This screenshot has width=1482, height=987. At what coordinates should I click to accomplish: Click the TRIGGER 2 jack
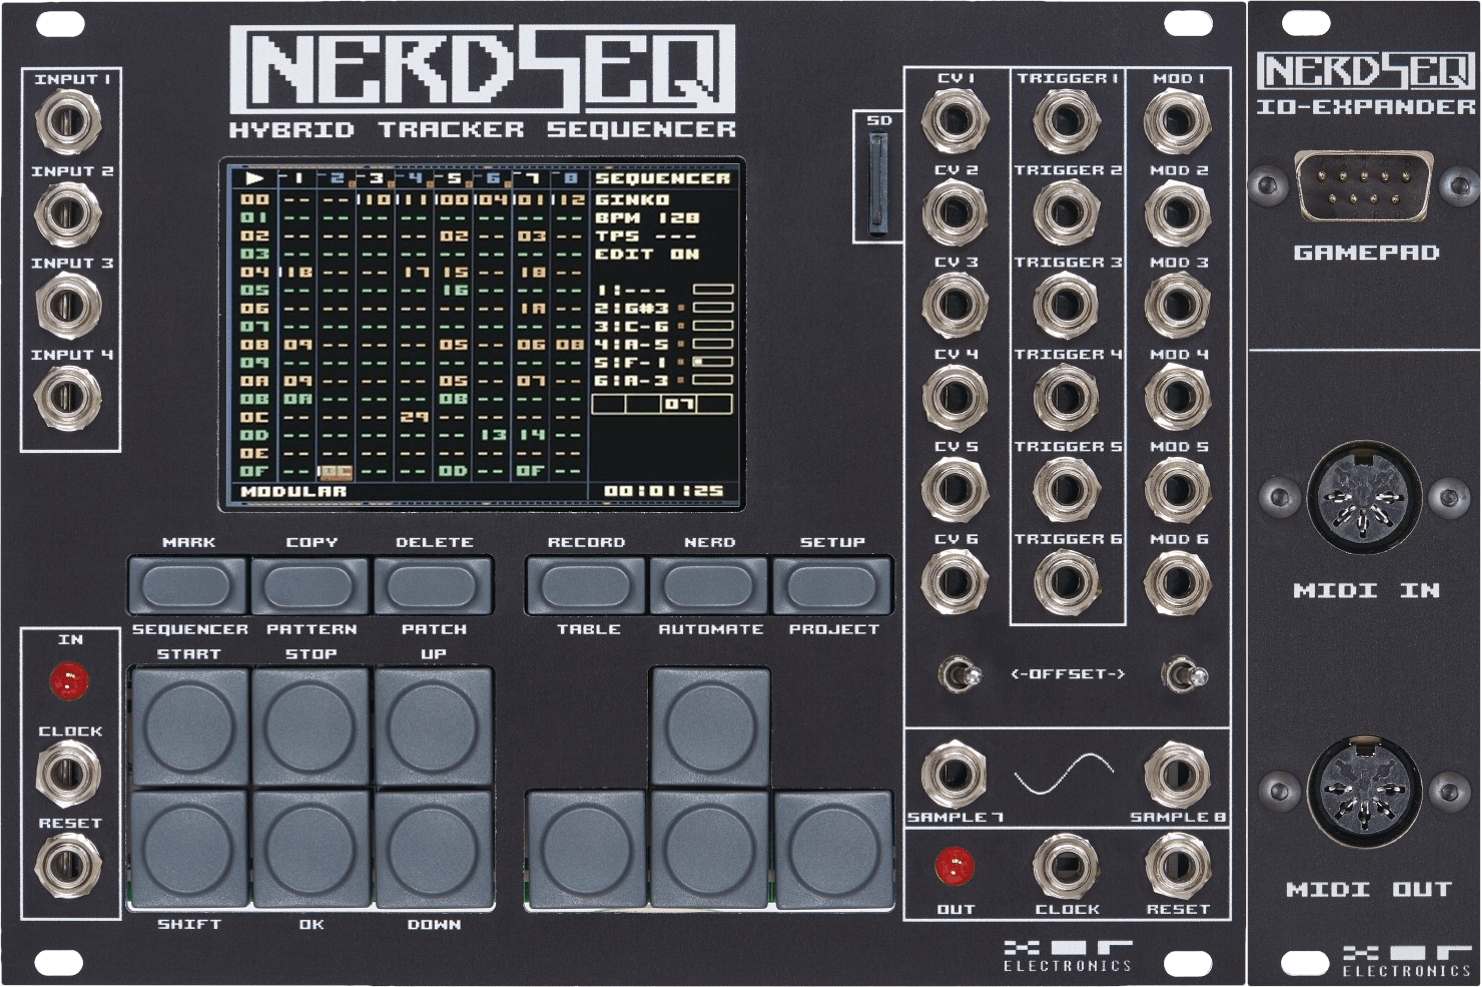pos(1066,212)
